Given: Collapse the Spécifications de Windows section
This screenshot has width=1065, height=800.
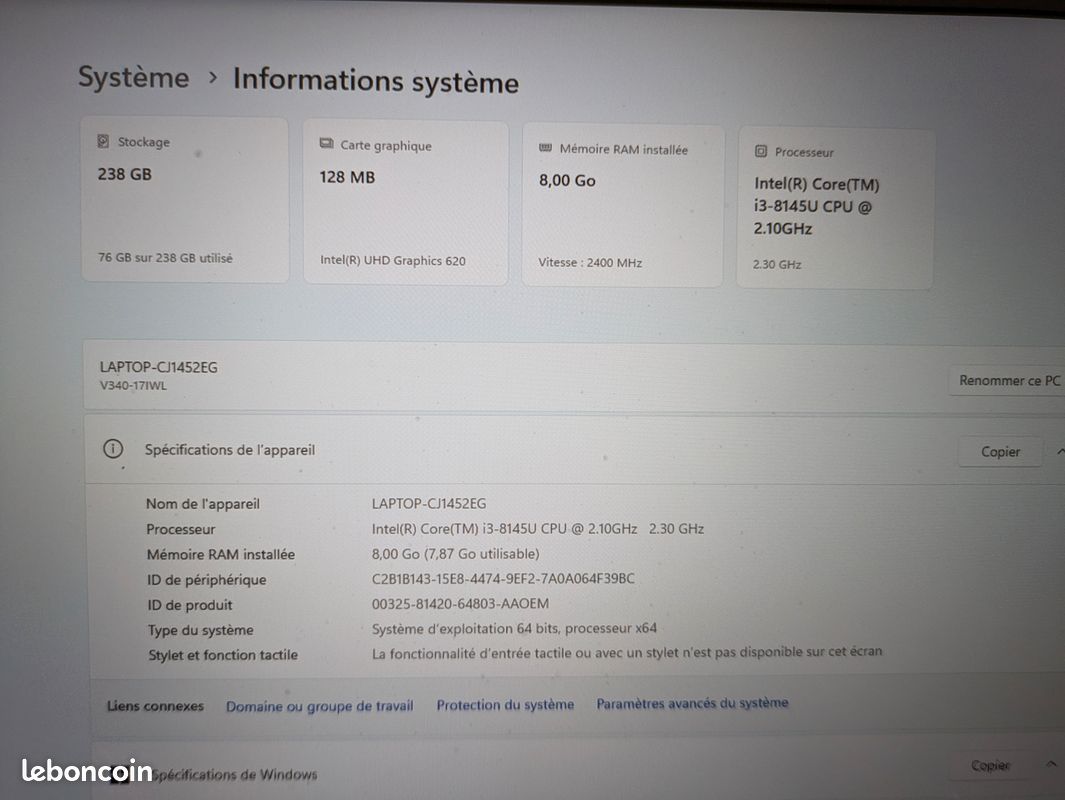Looking at the screenshot, I should [x=1051, y=765].
